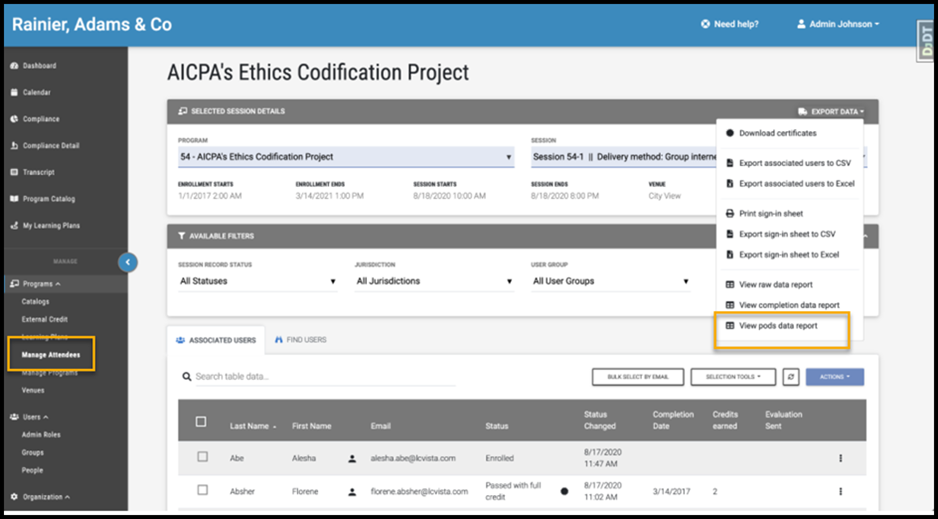The width and height of the screenshot is (938, 519).
Task: Select the Absher row checkbox
Action: pos(202,490)
